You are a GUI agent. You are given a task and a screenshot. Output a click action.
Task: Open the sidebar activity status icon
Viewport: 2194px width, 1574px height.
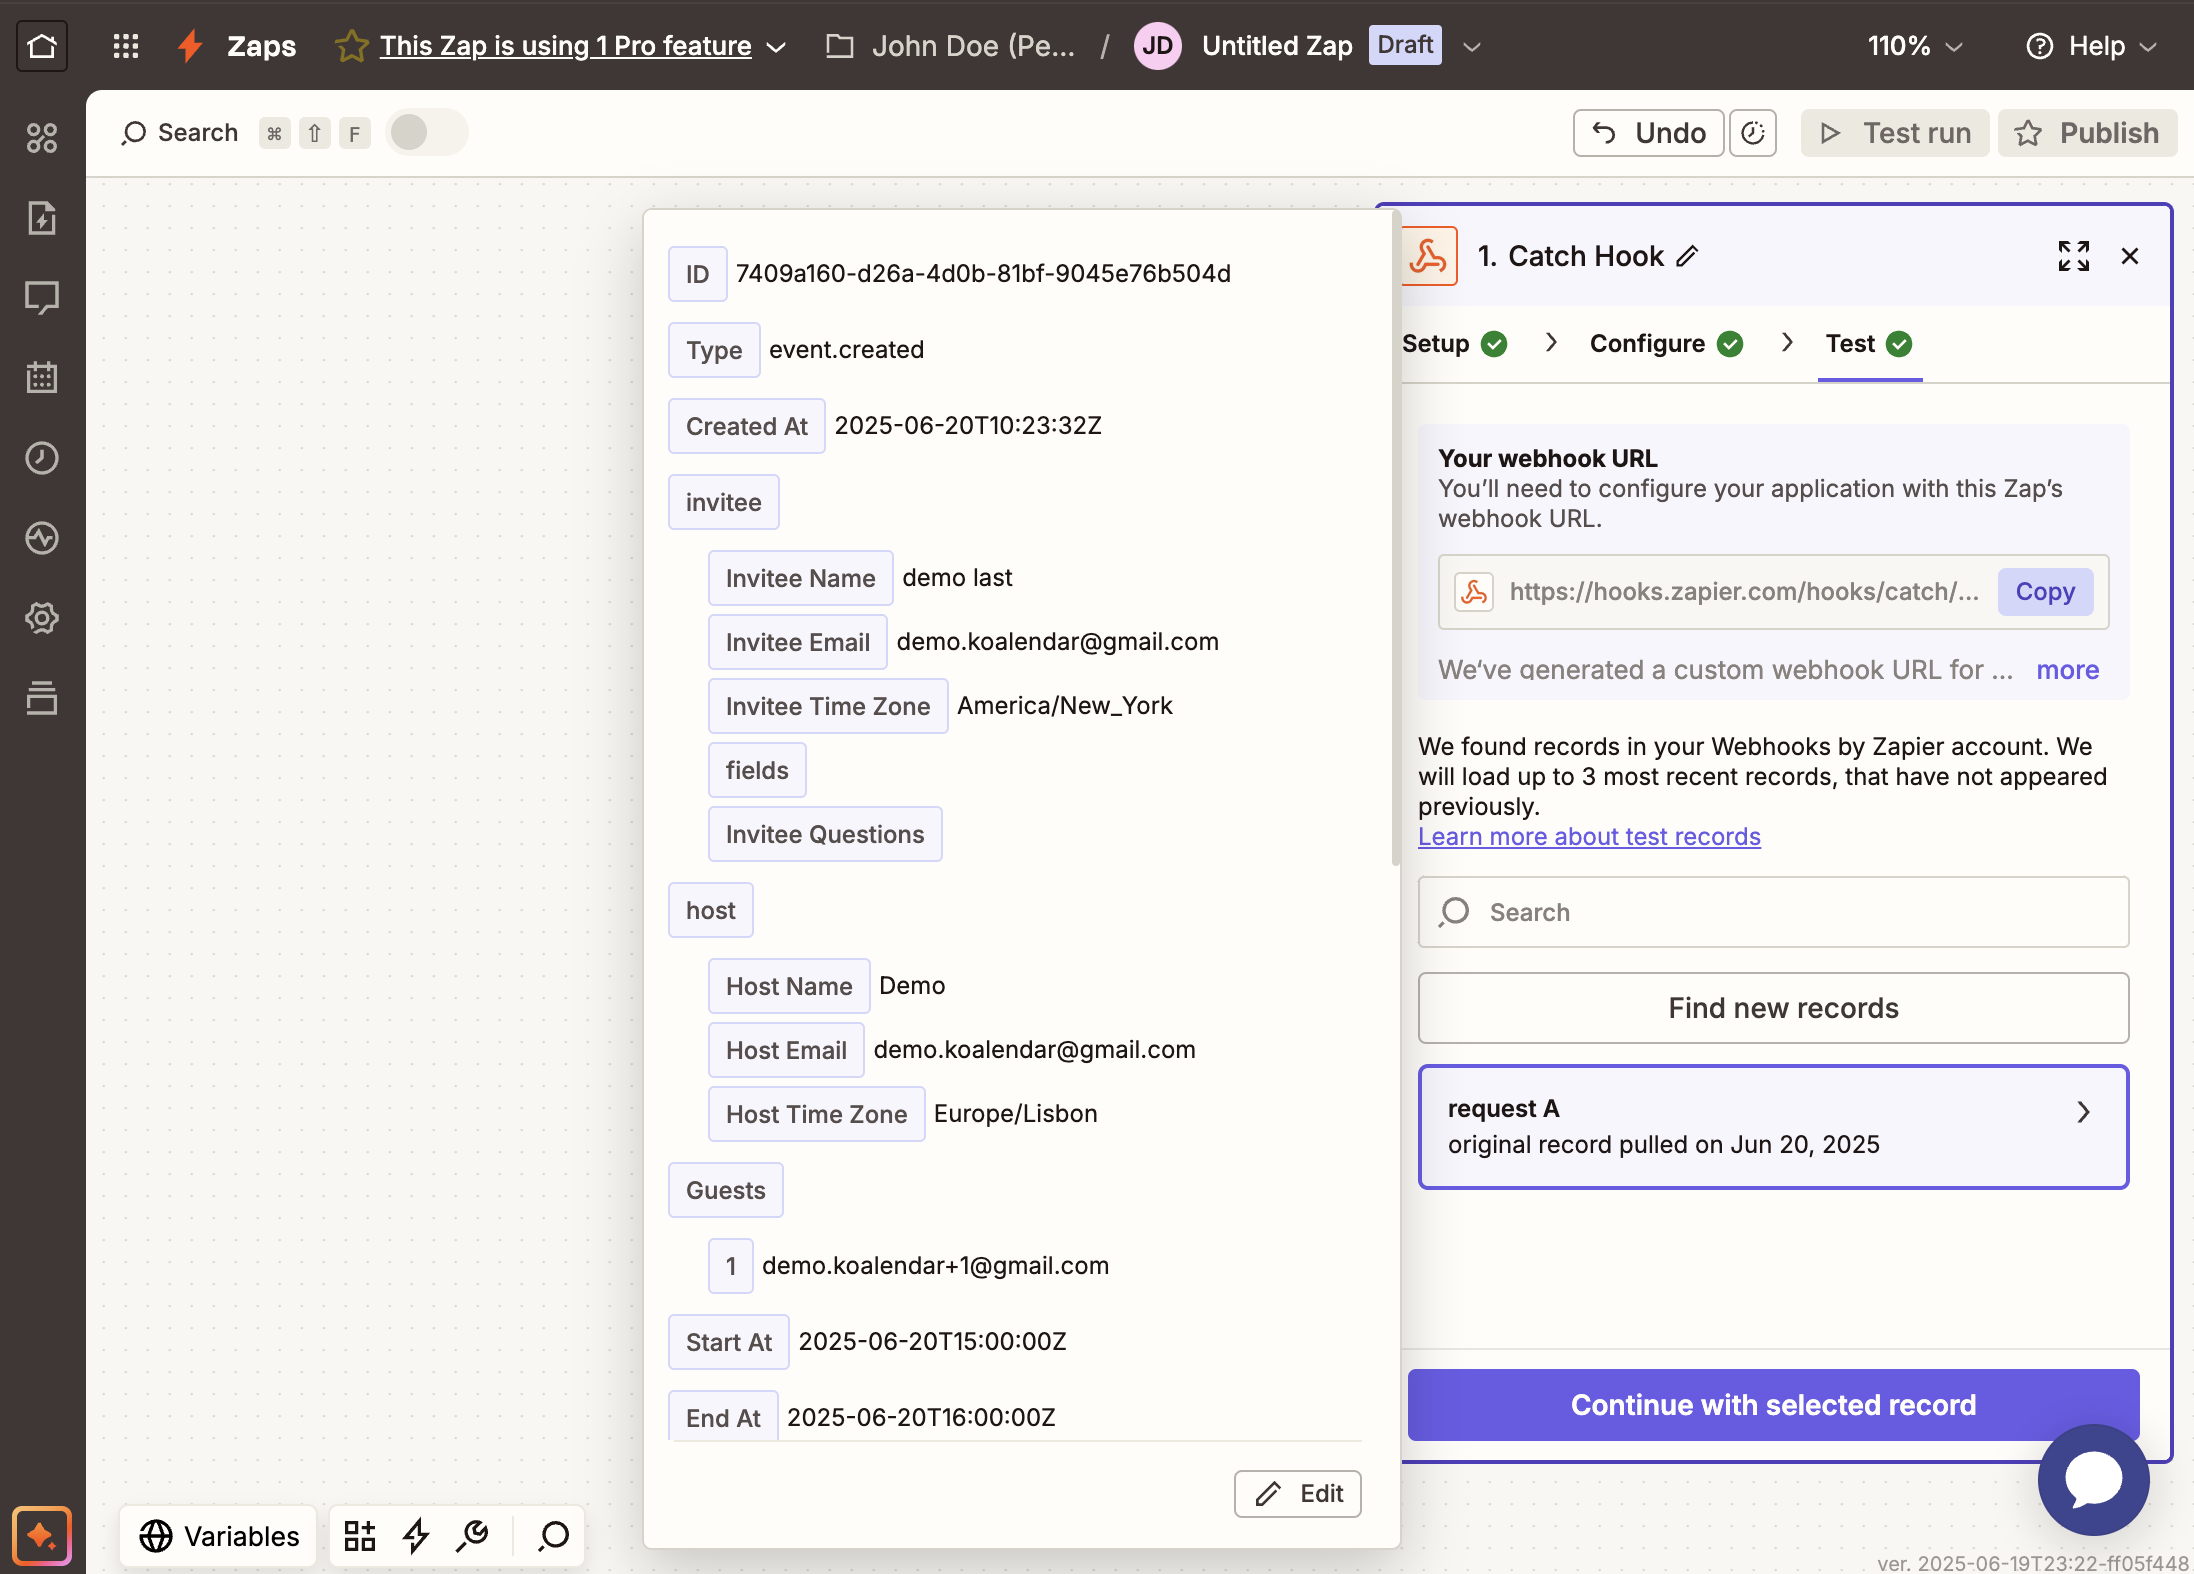coord(42,538)
